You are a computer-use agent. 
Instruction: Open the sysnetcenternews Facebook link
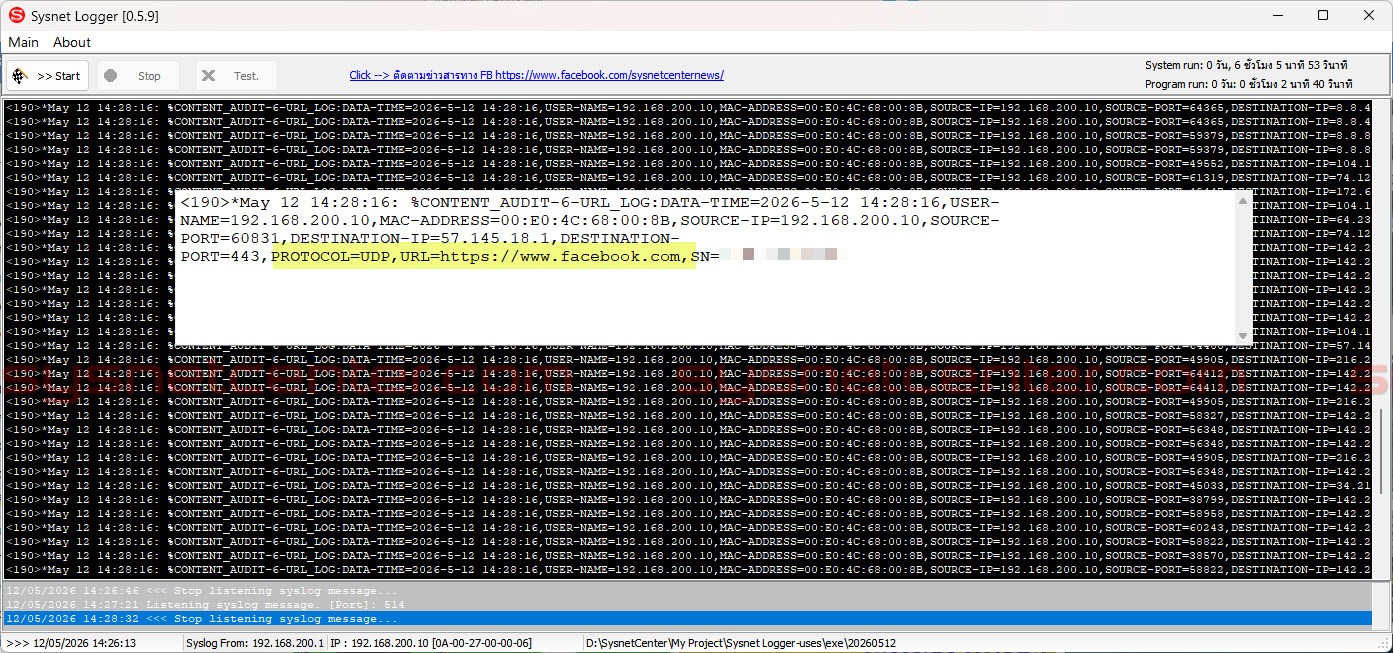536,75
